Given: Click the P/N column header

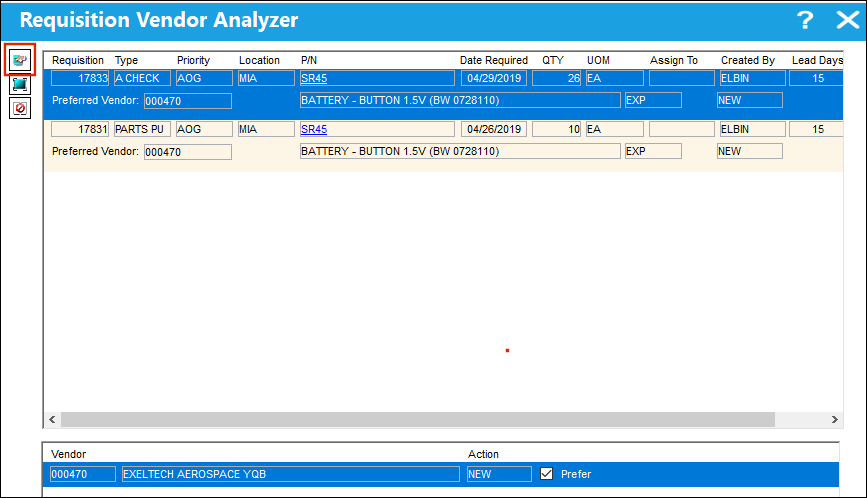Looking at the screenshot, I should point(309,60).
